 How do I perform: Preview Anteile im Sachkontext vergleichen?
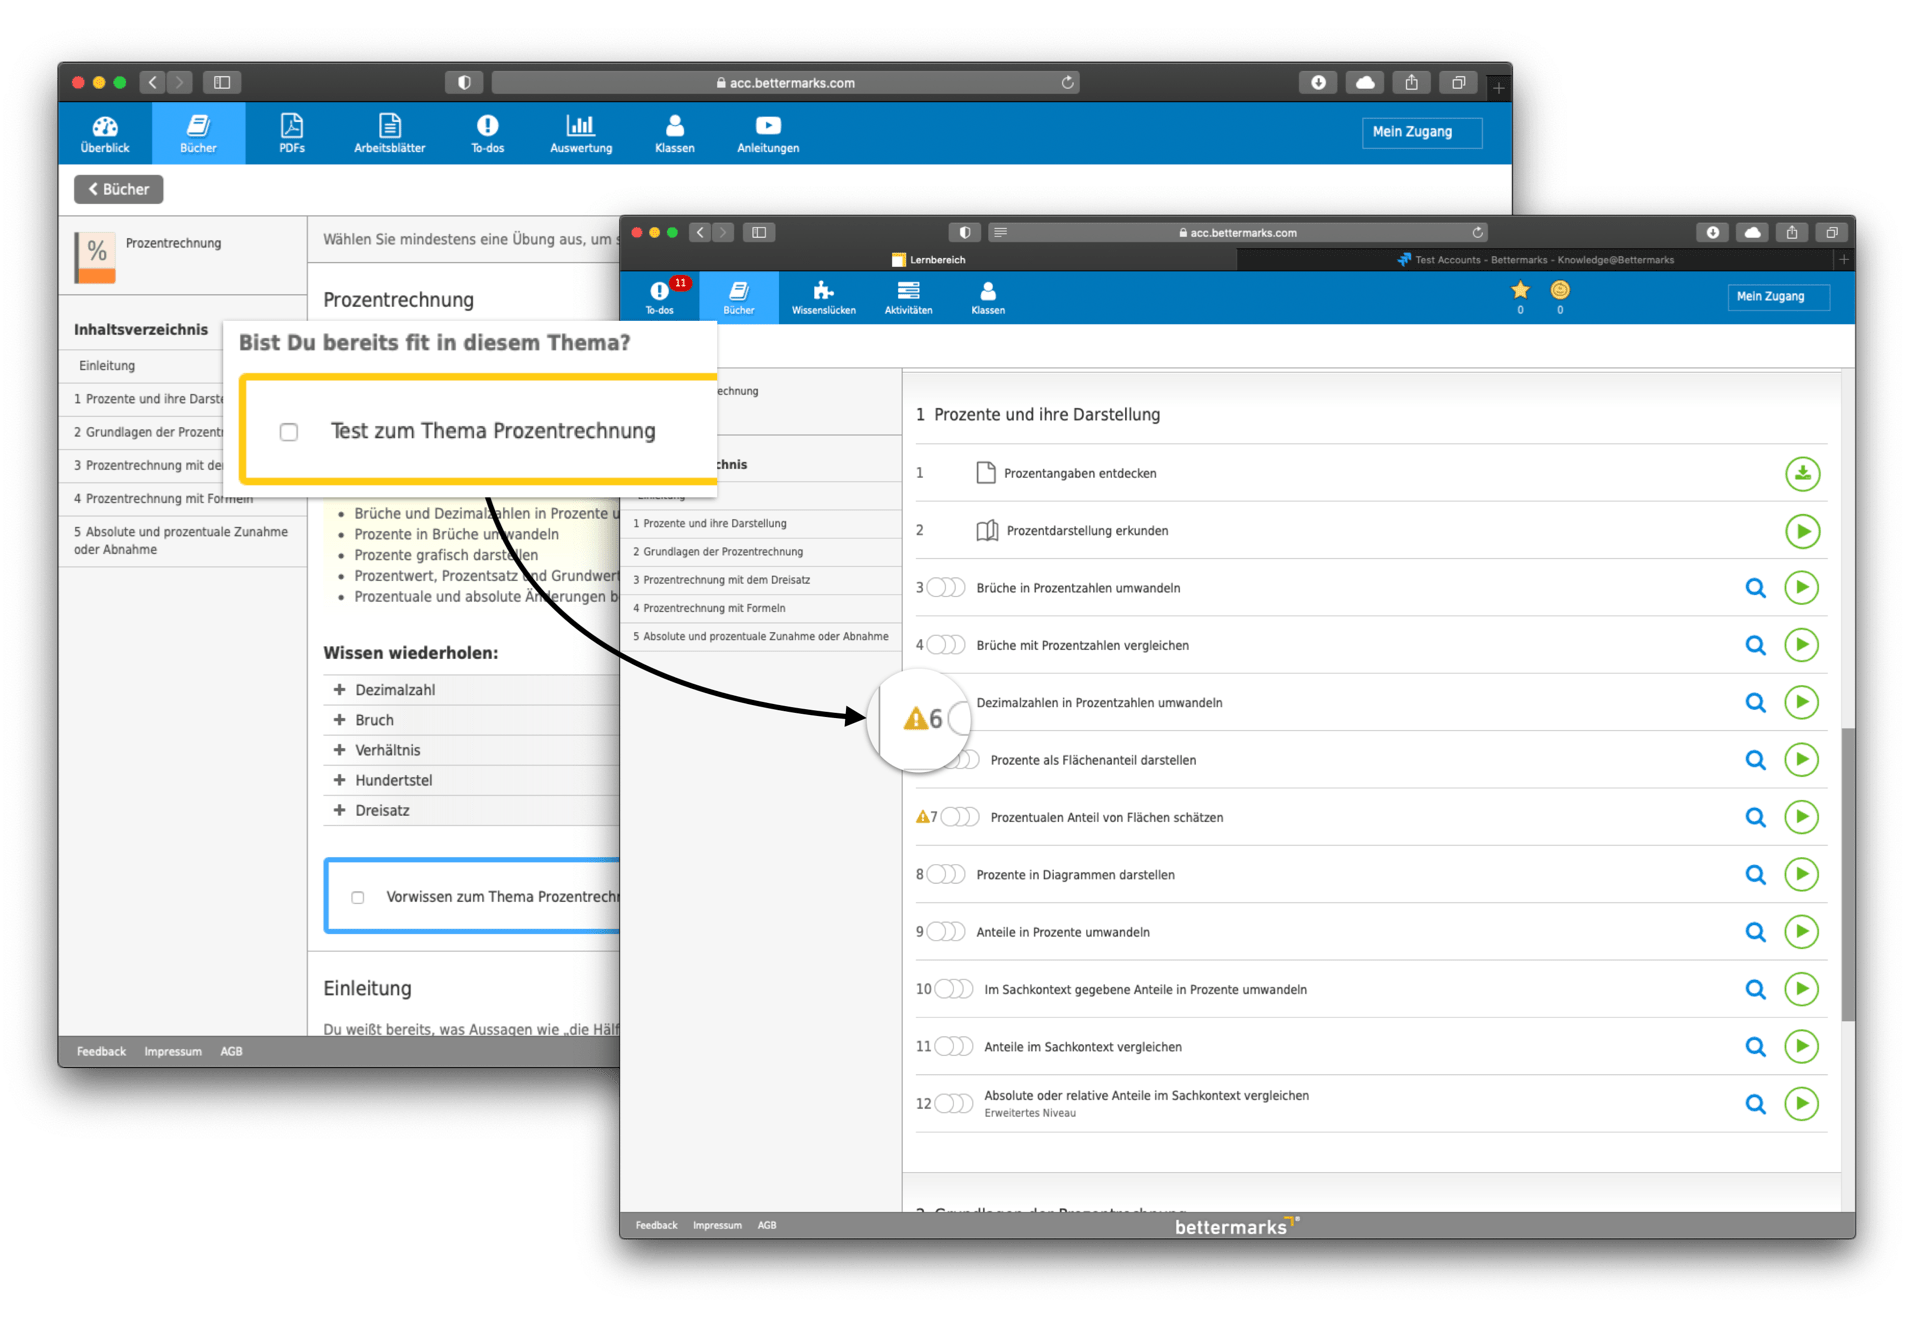[x=1754, y=1046]
